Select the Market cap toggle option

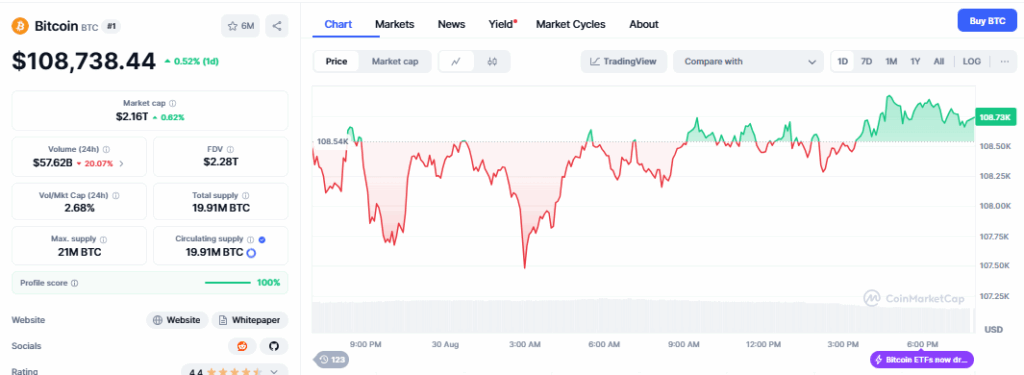click(x=395, y=61)
